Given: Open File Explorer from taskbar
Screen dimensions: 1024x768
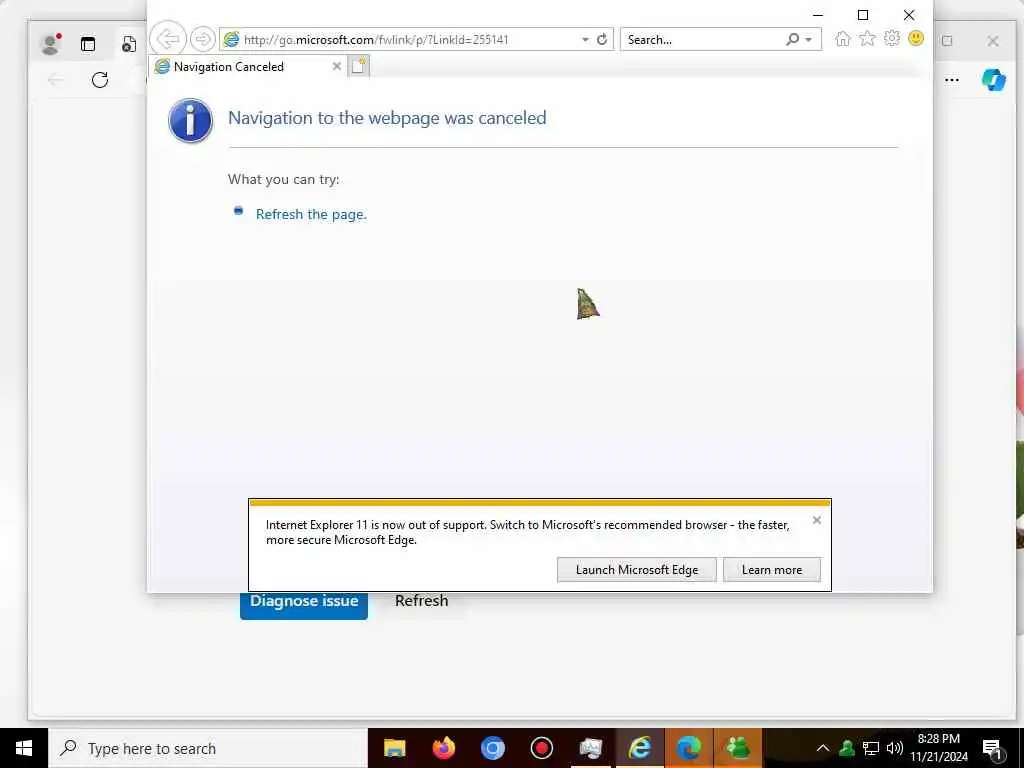Looking at the screenshot, I should click(394, 748).
